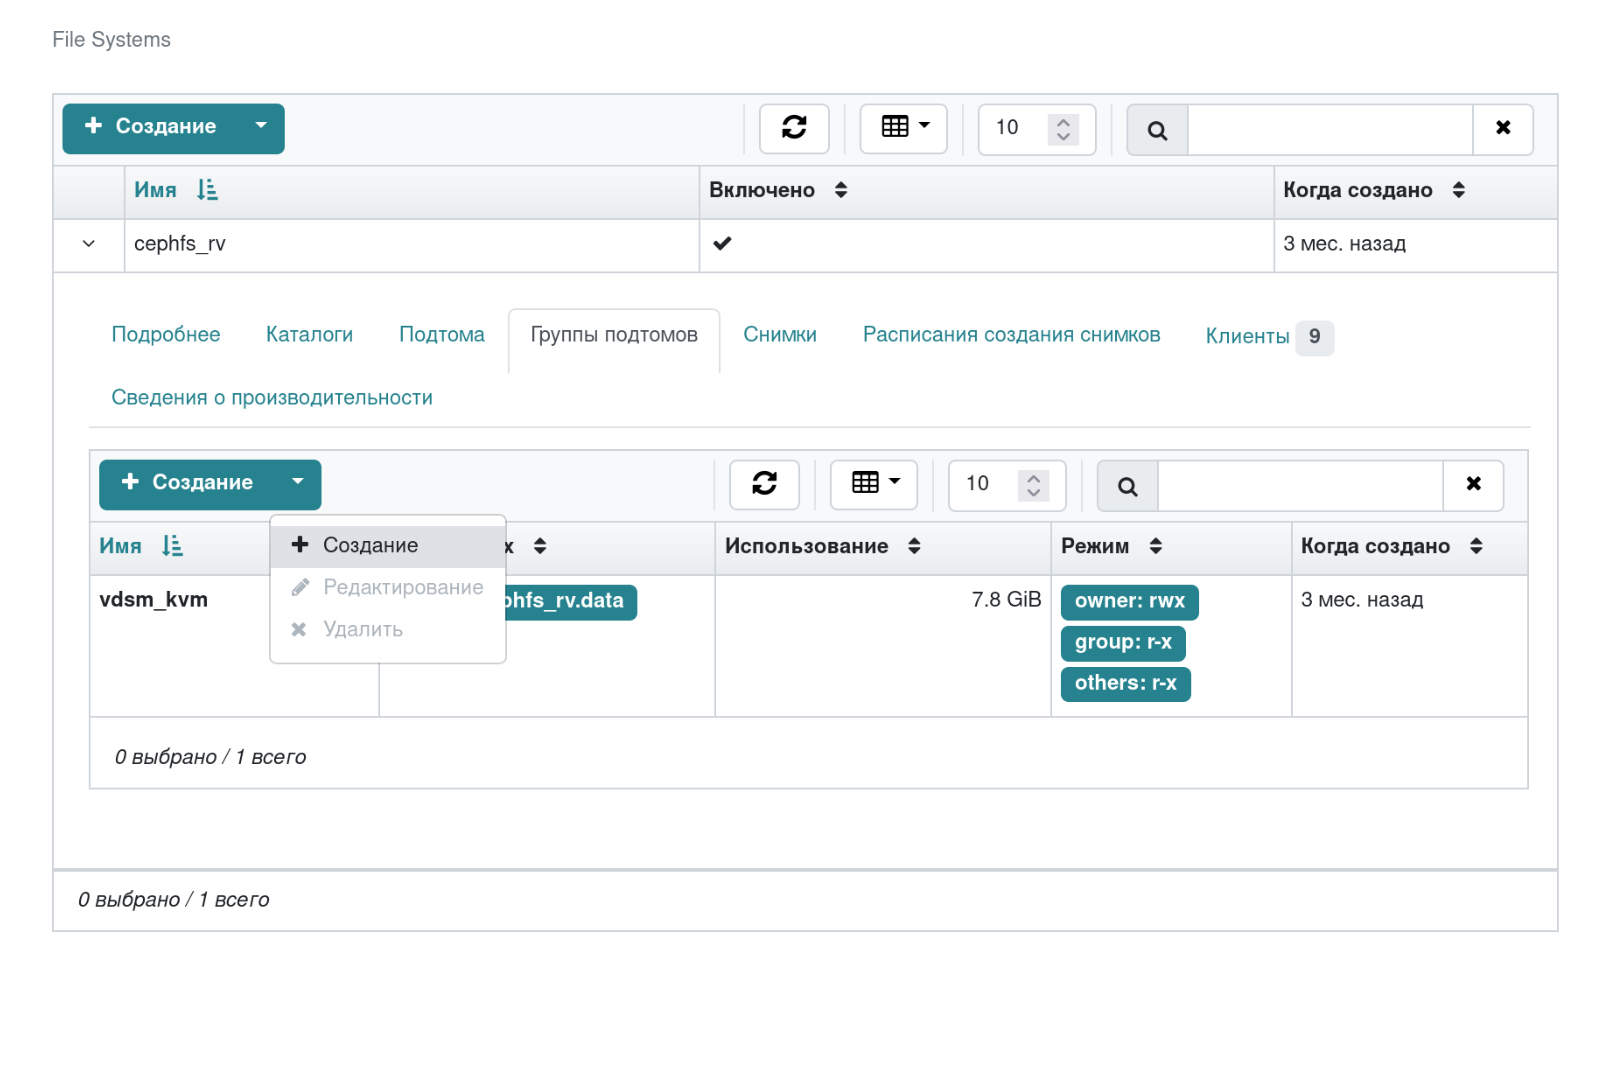Click the top search magnifier icon
1612x1069 pixels.
click(1157, 130)
